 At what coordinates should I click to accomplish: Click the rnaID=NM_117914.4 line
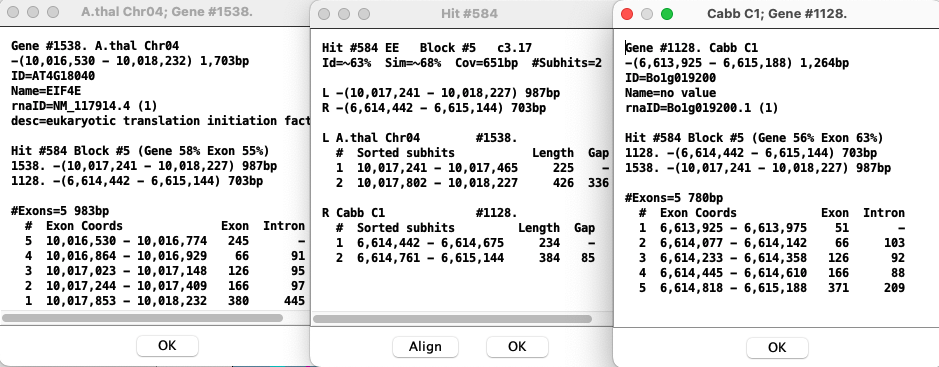[84, 106]
